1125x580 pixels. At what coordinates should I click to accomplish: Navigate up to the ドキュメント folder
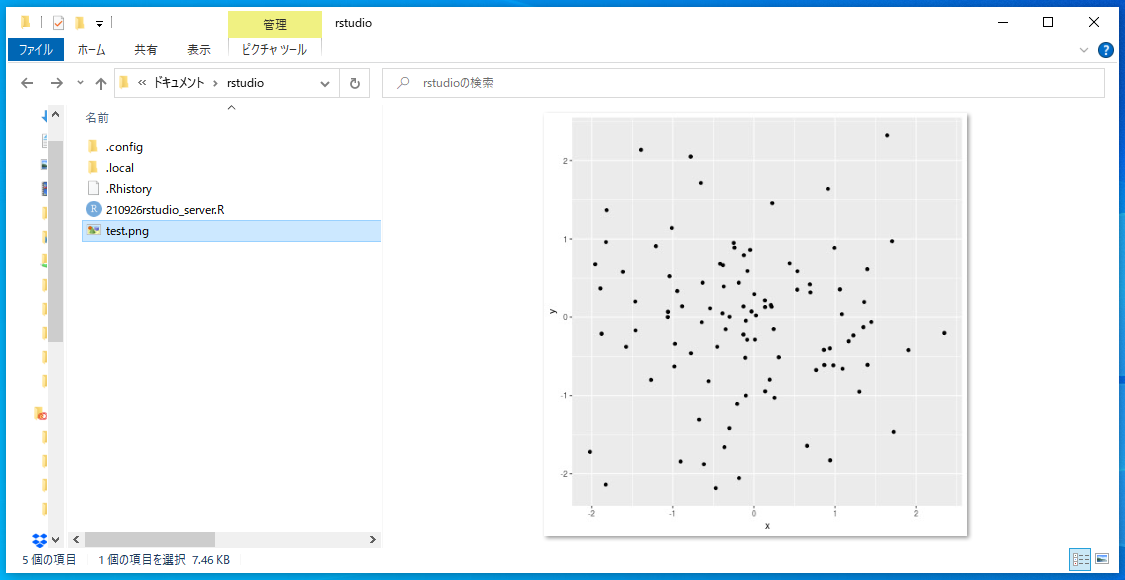point(100,83)
